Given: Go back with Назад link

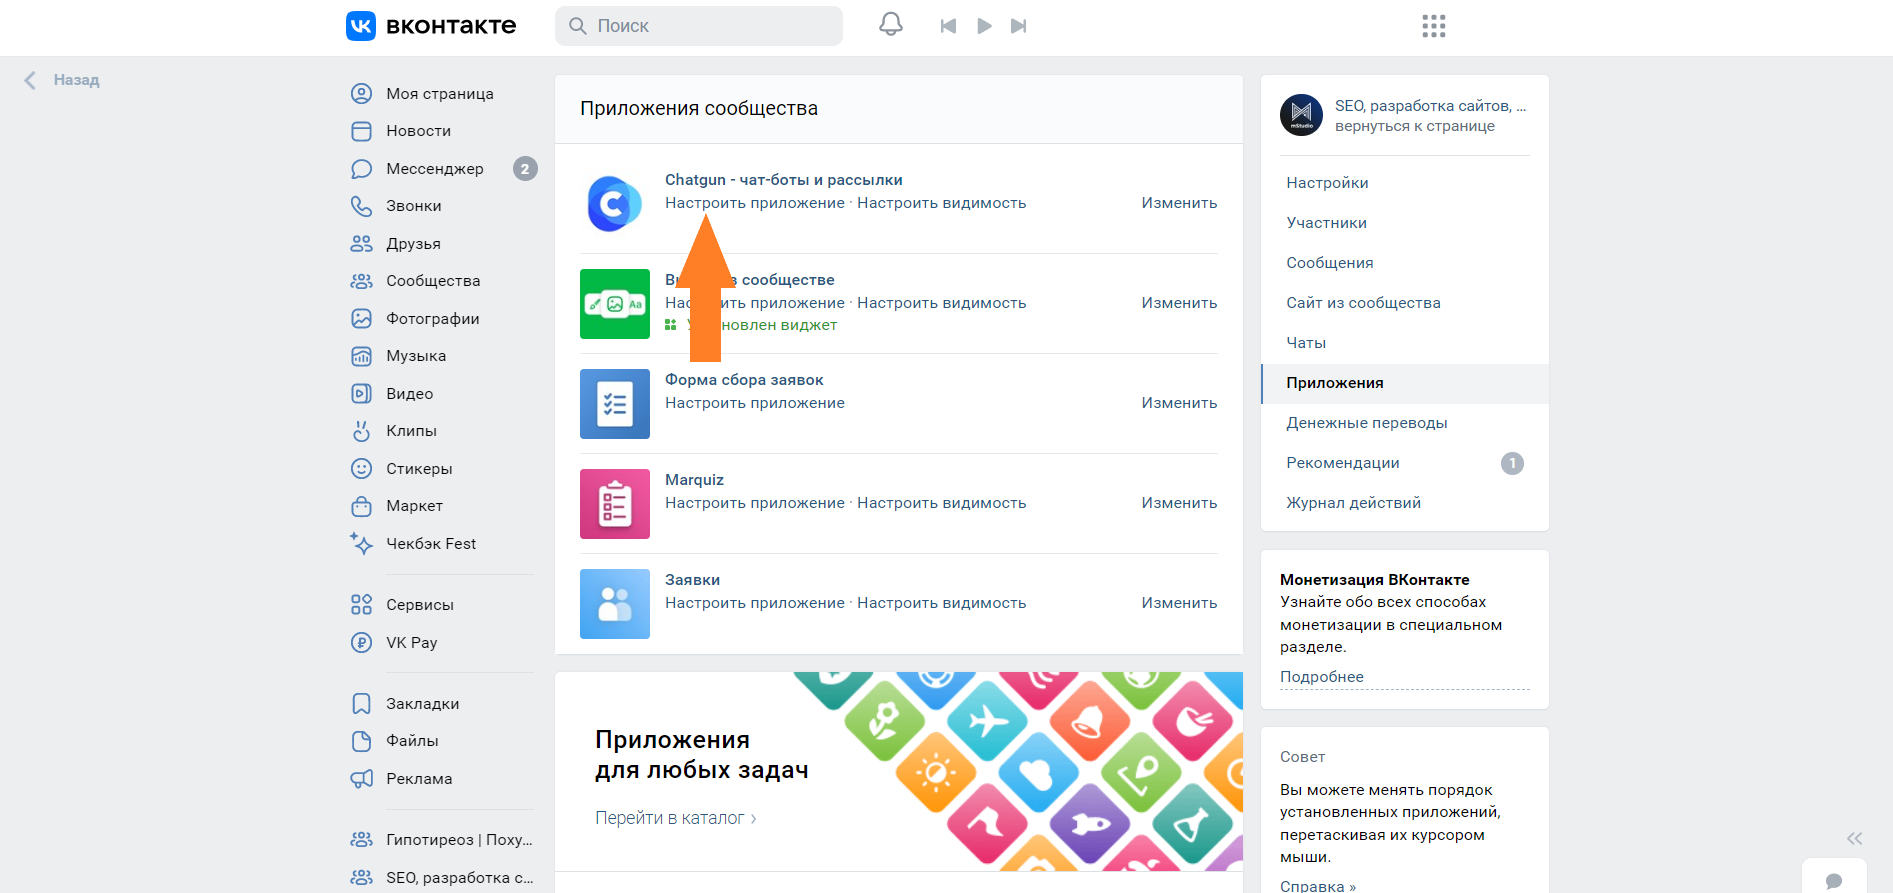Looking at the screenshot, I should click(62, 80).
